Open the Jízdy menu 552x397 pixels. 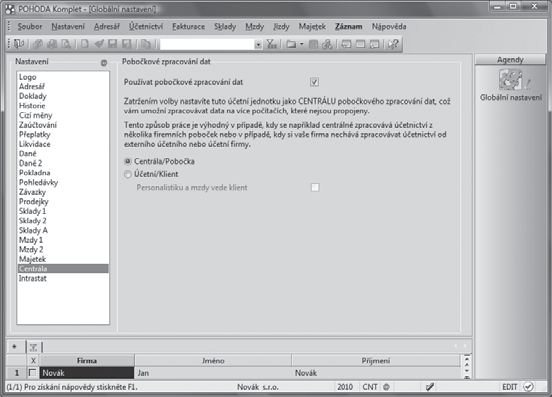281,26
